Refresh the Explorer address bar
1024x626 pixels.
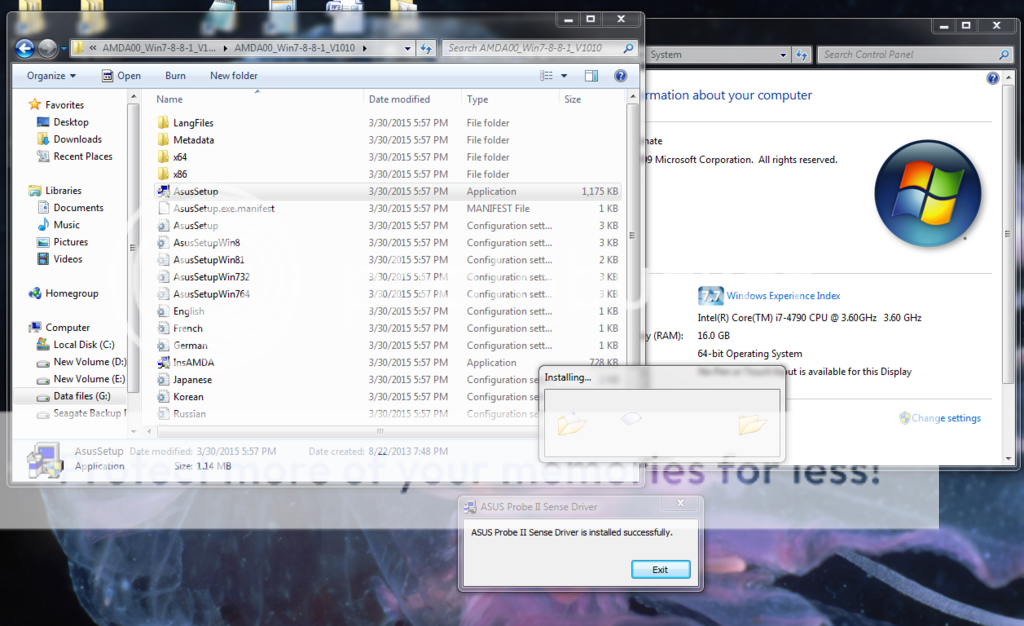(426, 48)
